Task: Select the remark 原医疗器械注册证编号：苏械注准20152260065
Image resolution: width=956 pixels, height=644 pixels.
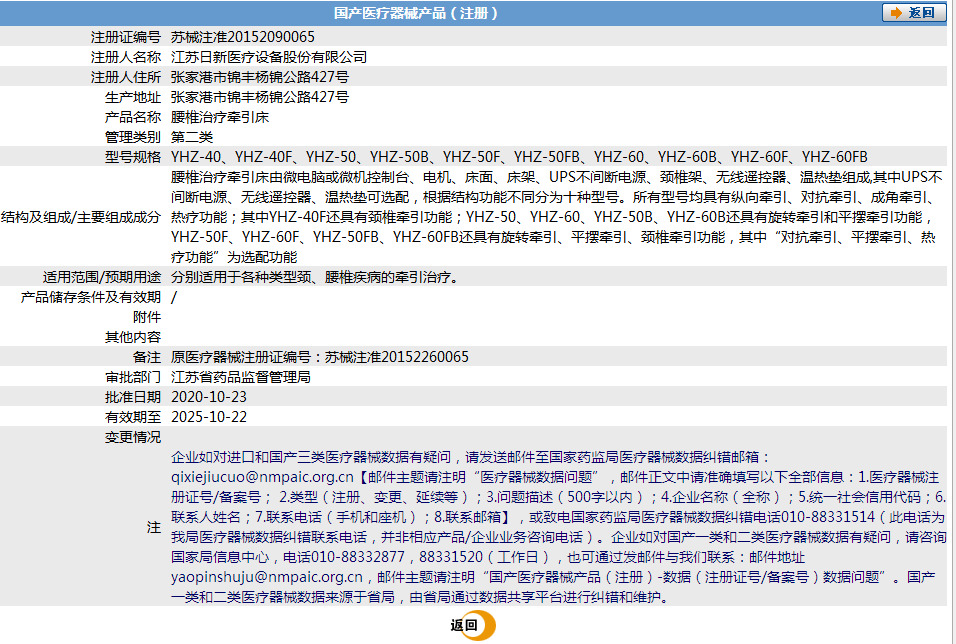Action: pos(319,357)
